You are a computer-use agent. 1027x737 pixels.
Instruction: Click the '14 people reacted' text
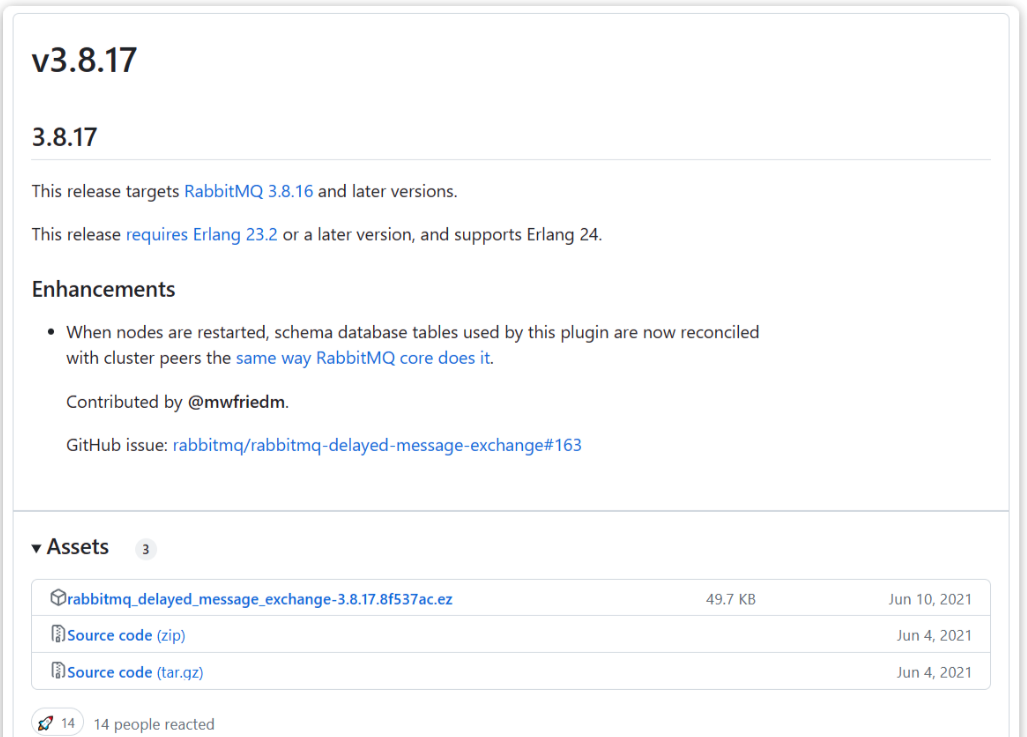(154, 724)
